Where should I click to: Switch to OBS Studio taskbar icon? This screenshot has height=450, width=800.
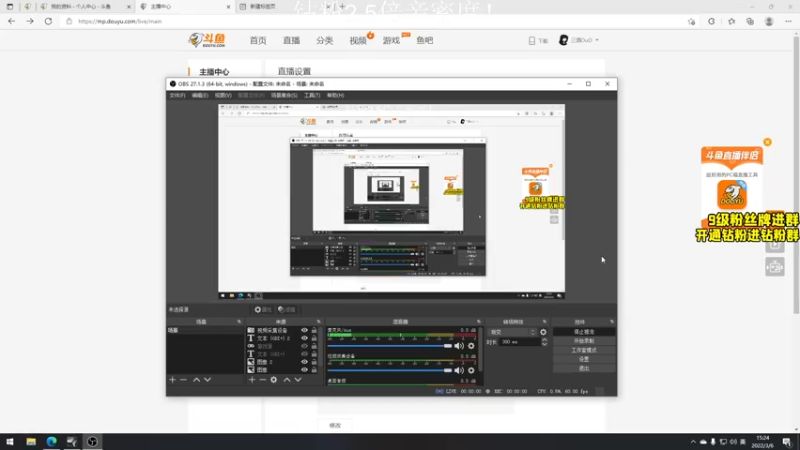(92, 441)
